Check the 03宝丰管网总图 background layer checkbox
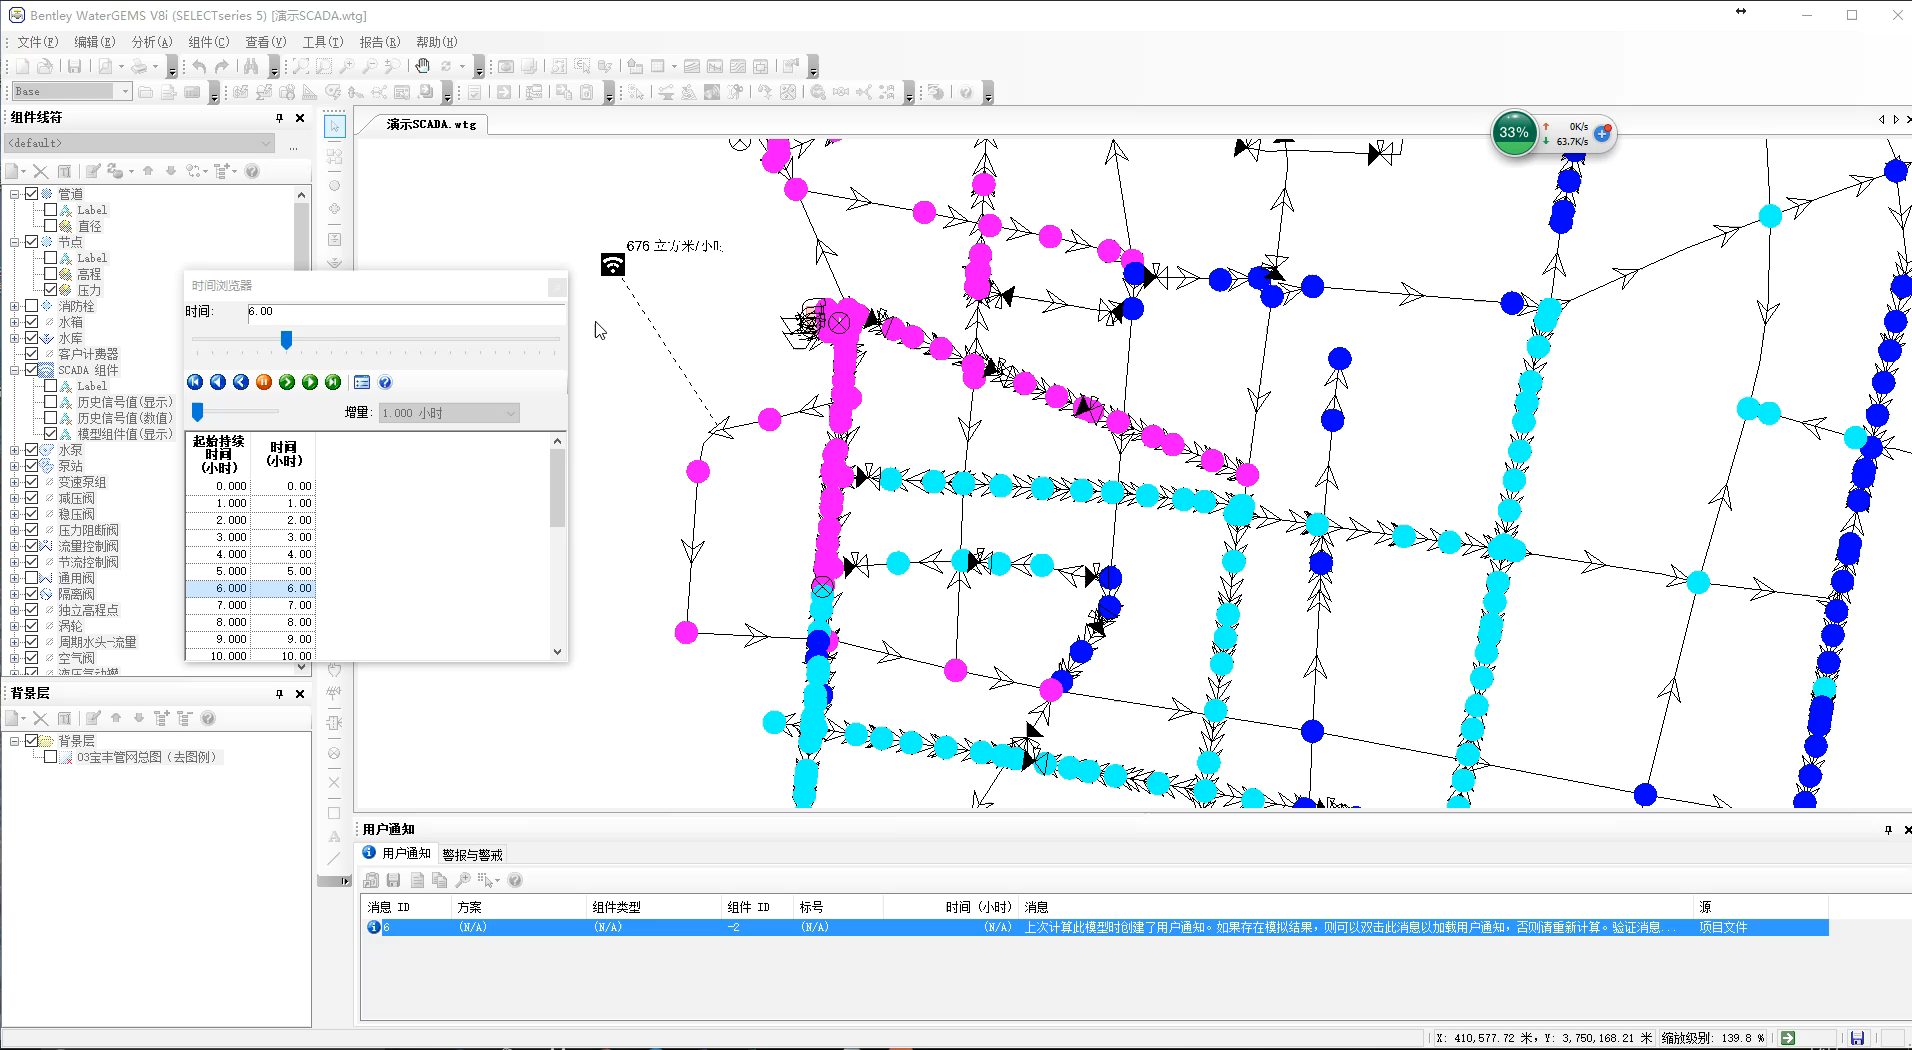 (x=50, y=757)
